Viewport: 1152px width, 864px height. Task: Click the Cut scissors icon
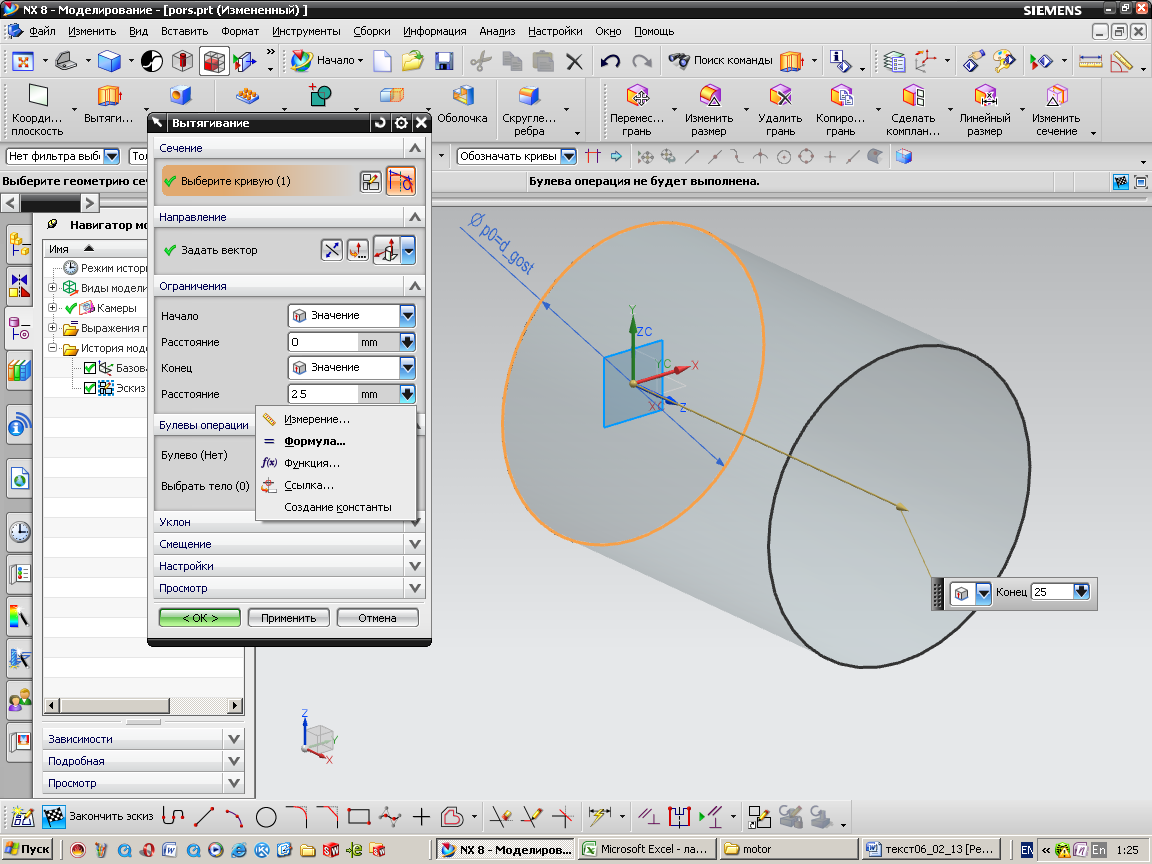pos(480,61)
